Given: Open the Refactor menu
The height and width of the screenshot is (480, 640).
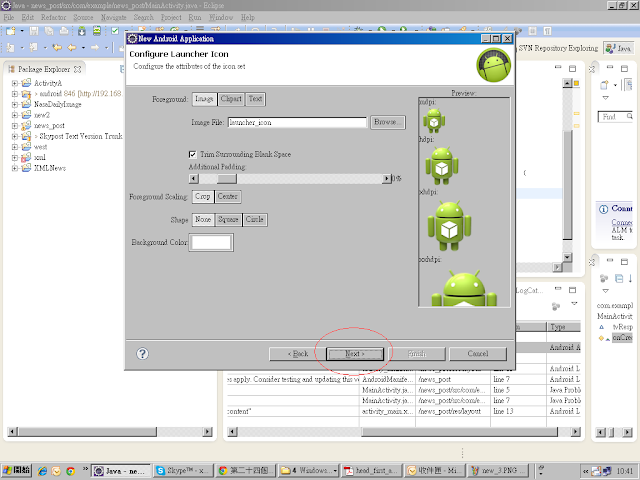Looking at the screenshot, I should point(53,18).
